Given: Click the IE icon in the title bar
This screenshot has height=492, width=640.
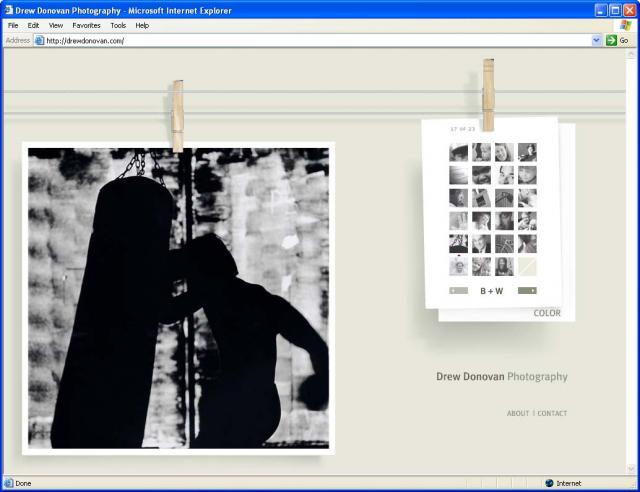Looking at the screenshot, I should [x=9, y=9].
